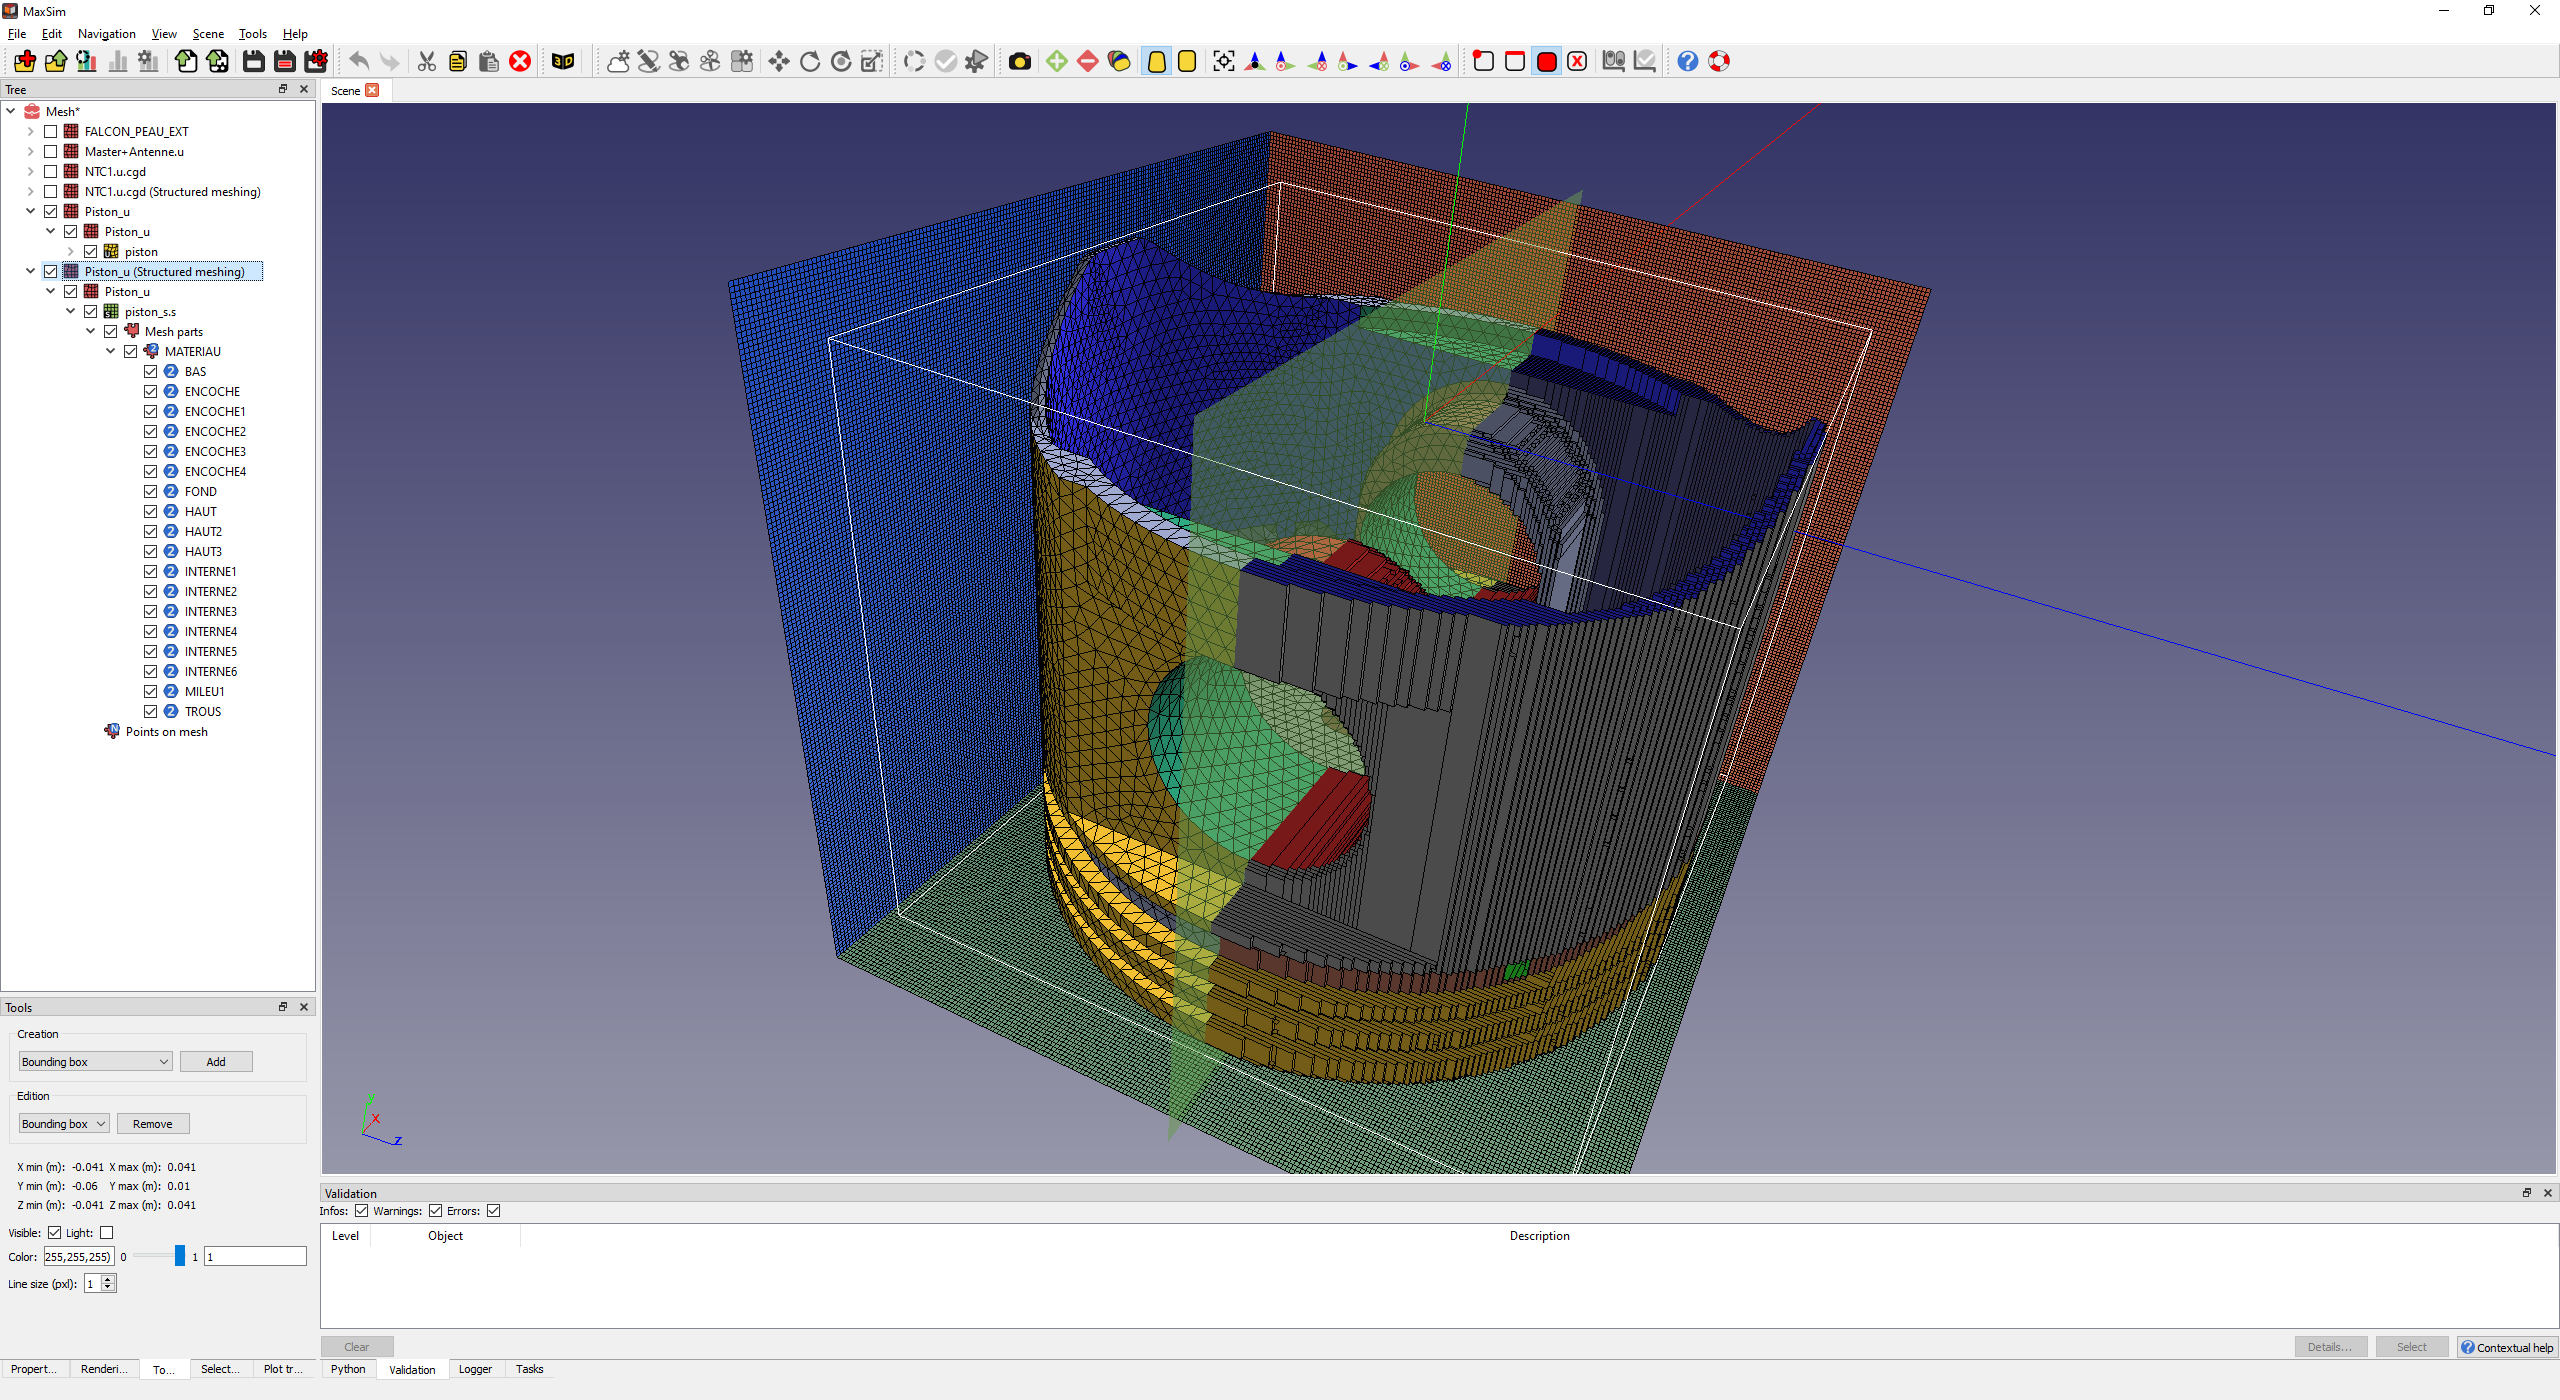Collapse the MATERIAU tree node
The height and width of the screenshot is (1400, 2560).
click(x=111, y=352)
